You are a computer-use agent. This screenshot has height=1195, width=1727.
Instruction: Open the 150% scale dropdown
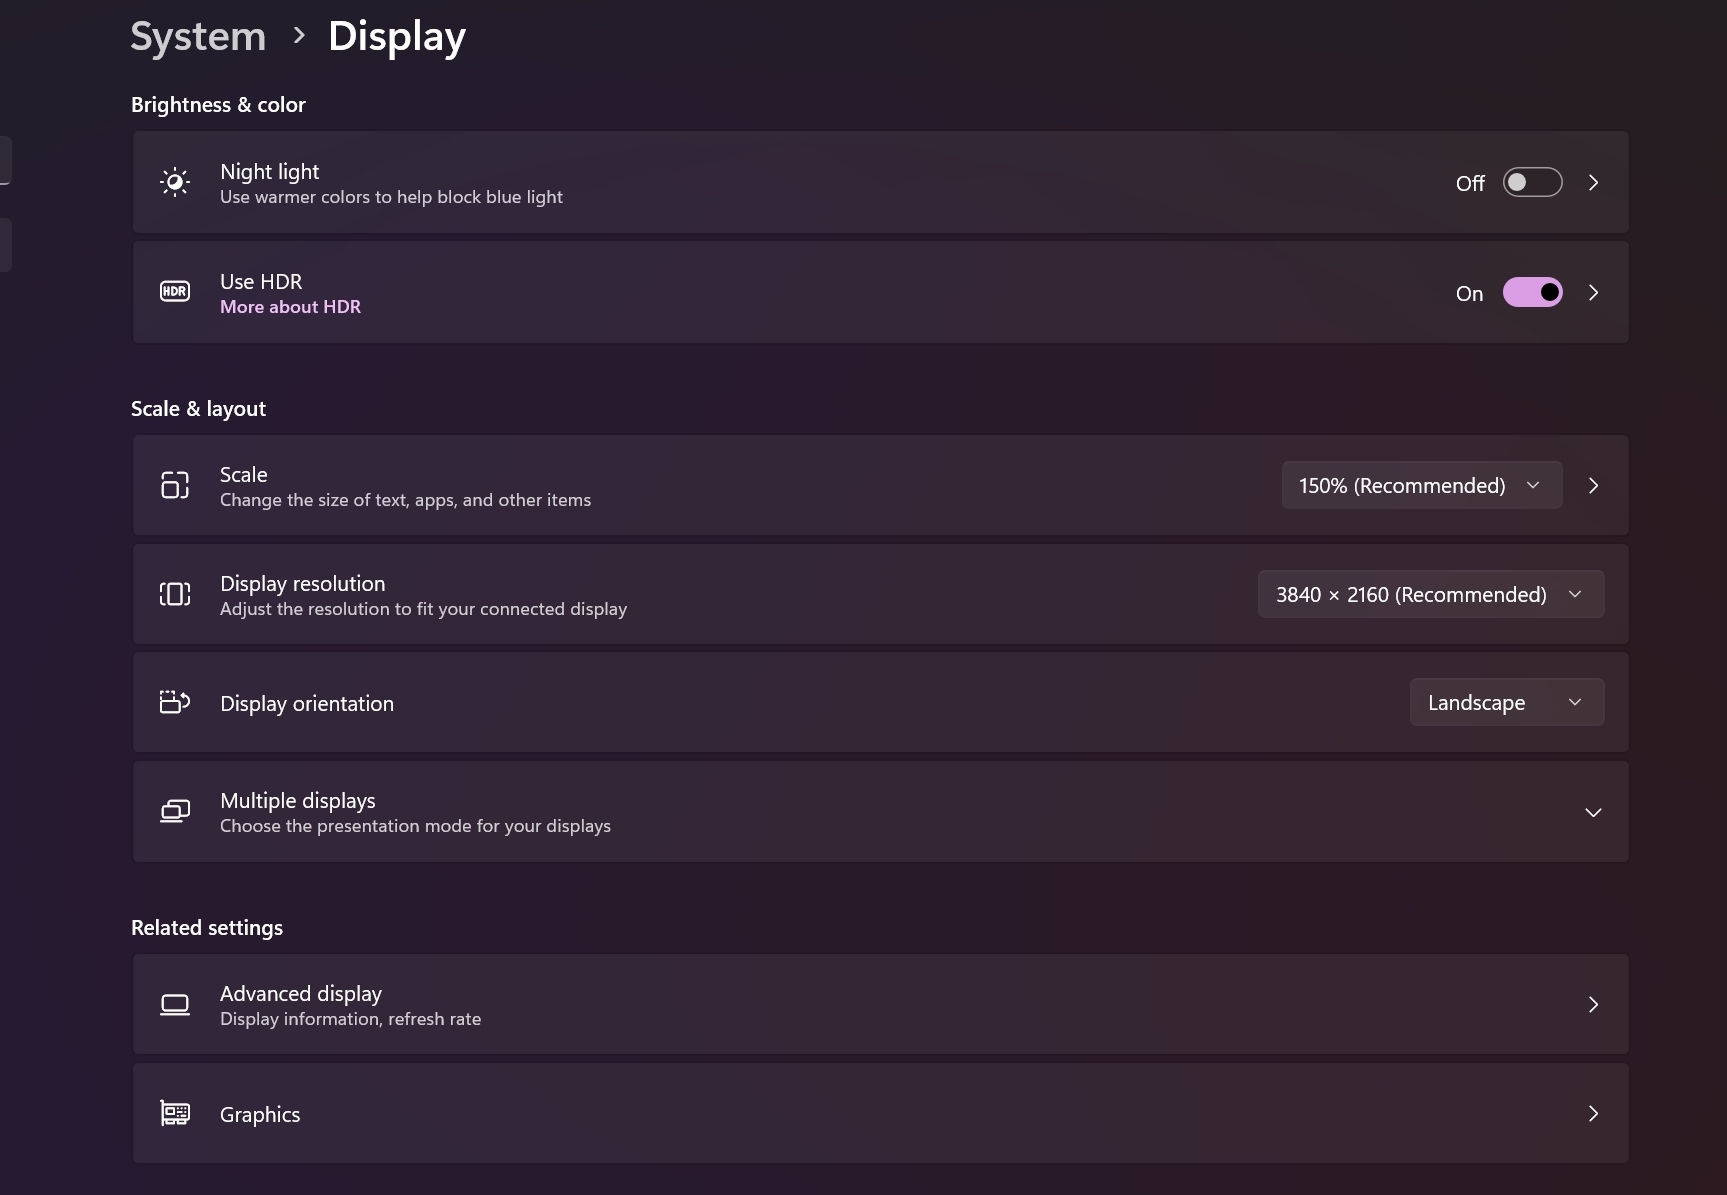pyautogui.click(x=1422, y=485)
